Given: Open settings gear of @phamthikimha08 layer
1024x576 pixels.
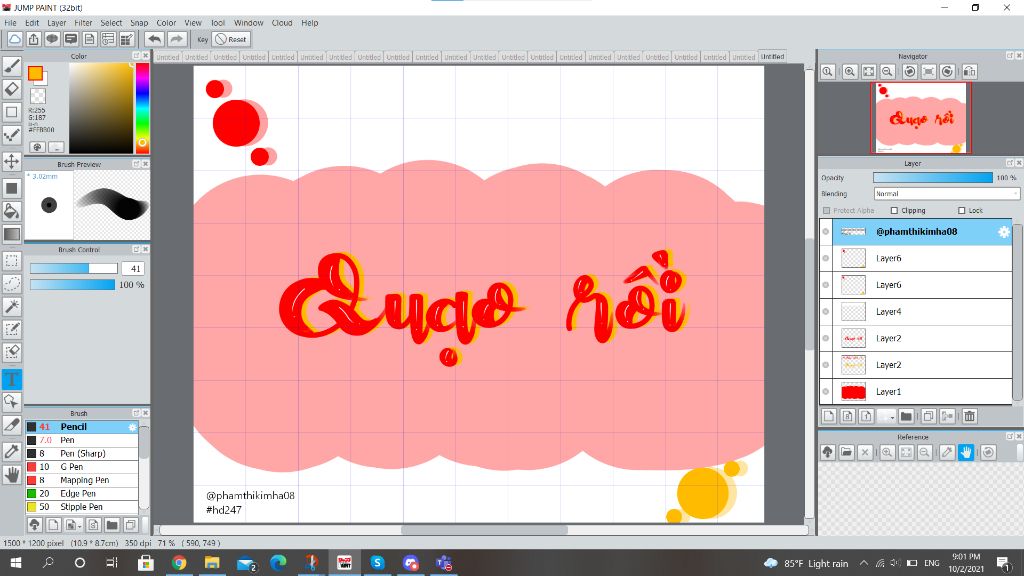Looking at the screenshot, I should [x=1004, y=232].
